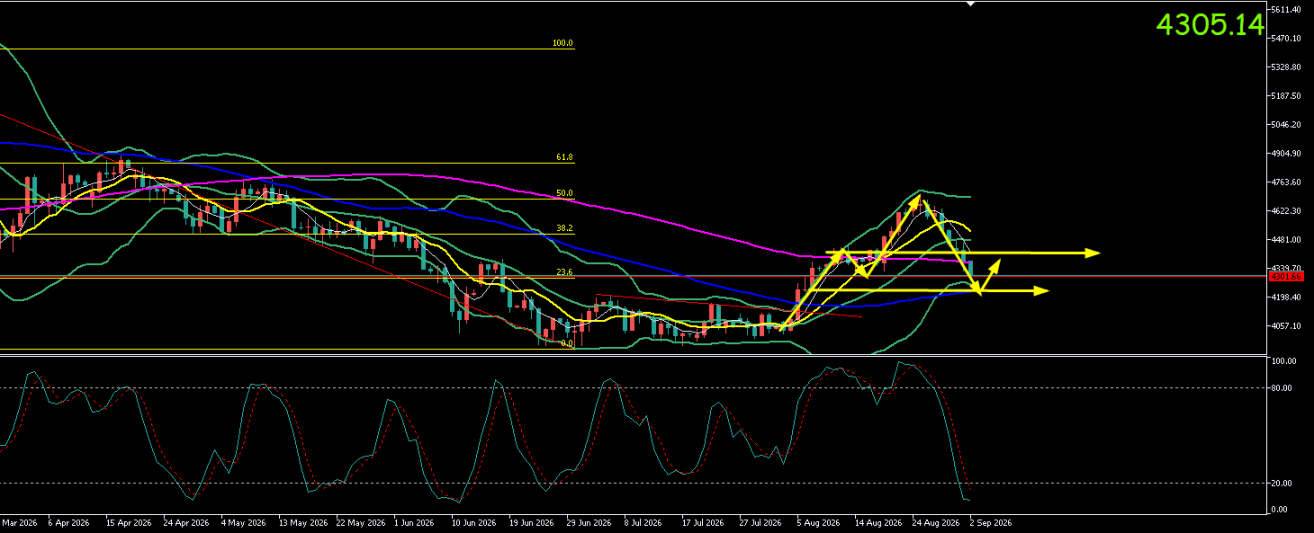Select the Fibonacci 38.2 level label
The height and width of the screenshot is (533, 1314).
point(564,229)
